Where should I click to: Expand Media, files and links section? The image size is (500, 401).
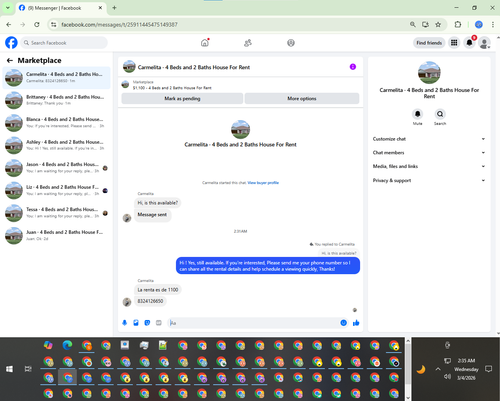(x=429, y=166)
